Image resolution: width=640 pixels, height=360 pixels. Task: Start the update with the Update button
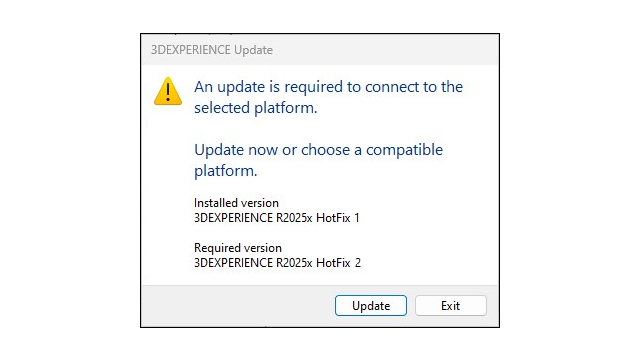point(371,306)
